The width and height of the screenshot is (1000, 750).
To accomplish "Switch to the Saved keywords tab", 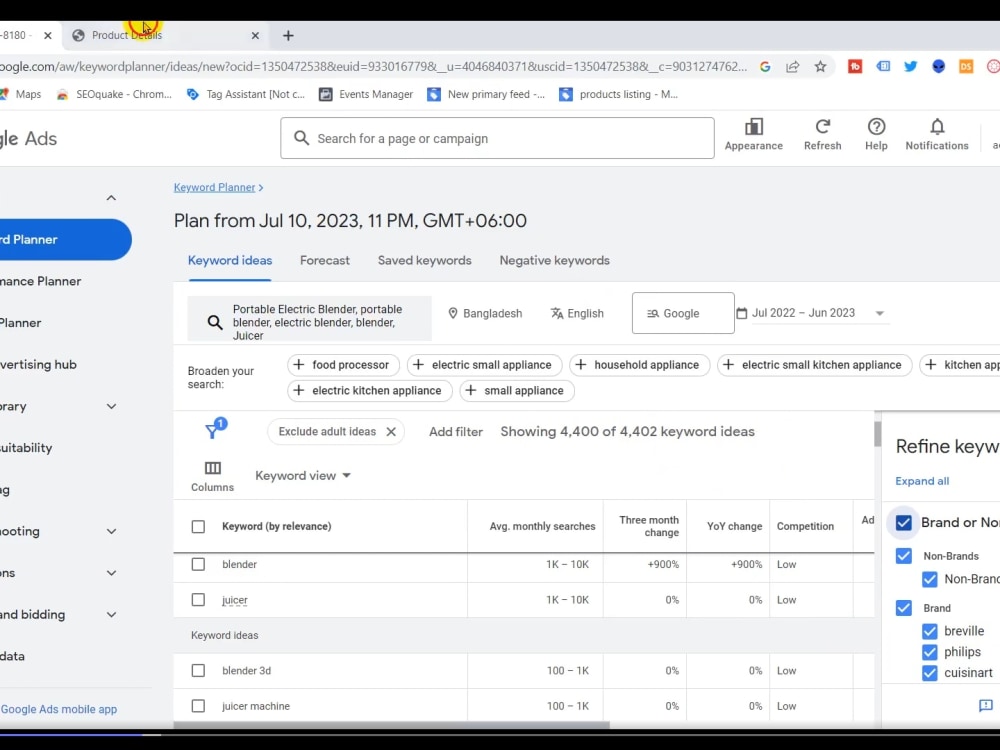I will click(425, 261).
